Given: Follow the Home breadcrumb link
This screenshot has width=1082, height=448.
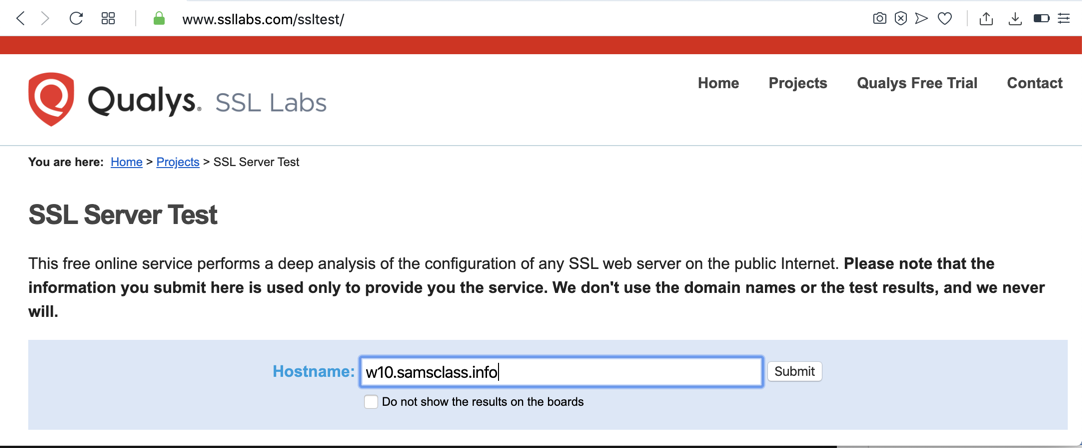Looking at the screenshot, I should tap(126, 162).
